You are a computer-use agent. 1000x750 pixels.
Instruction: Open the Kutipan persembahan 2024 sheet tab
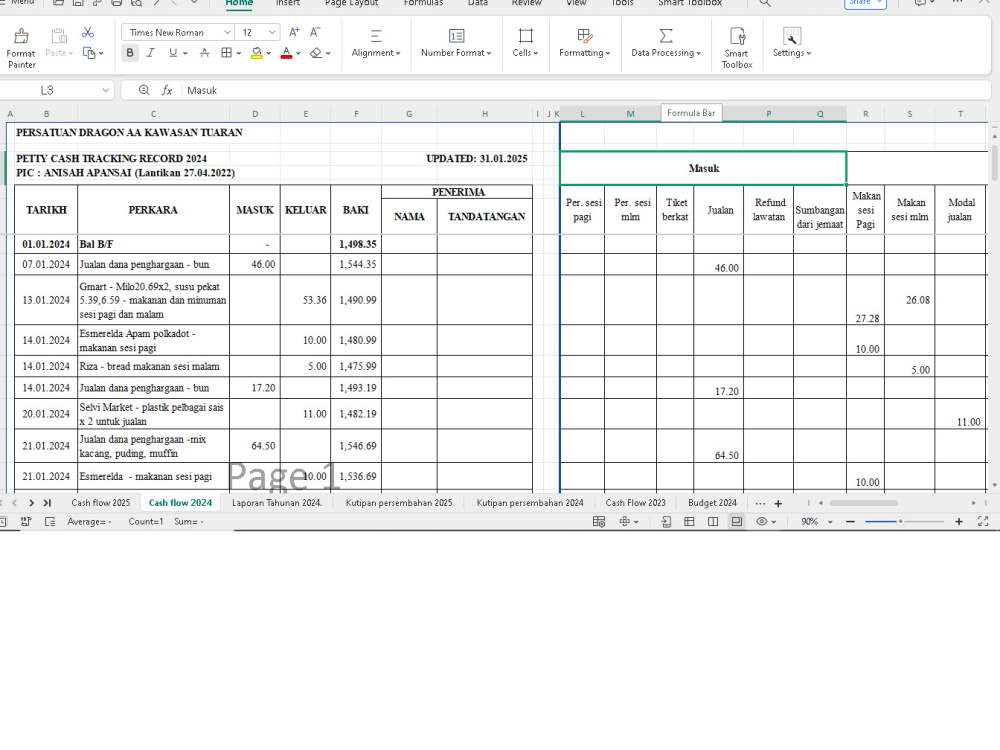coord(530,503)
